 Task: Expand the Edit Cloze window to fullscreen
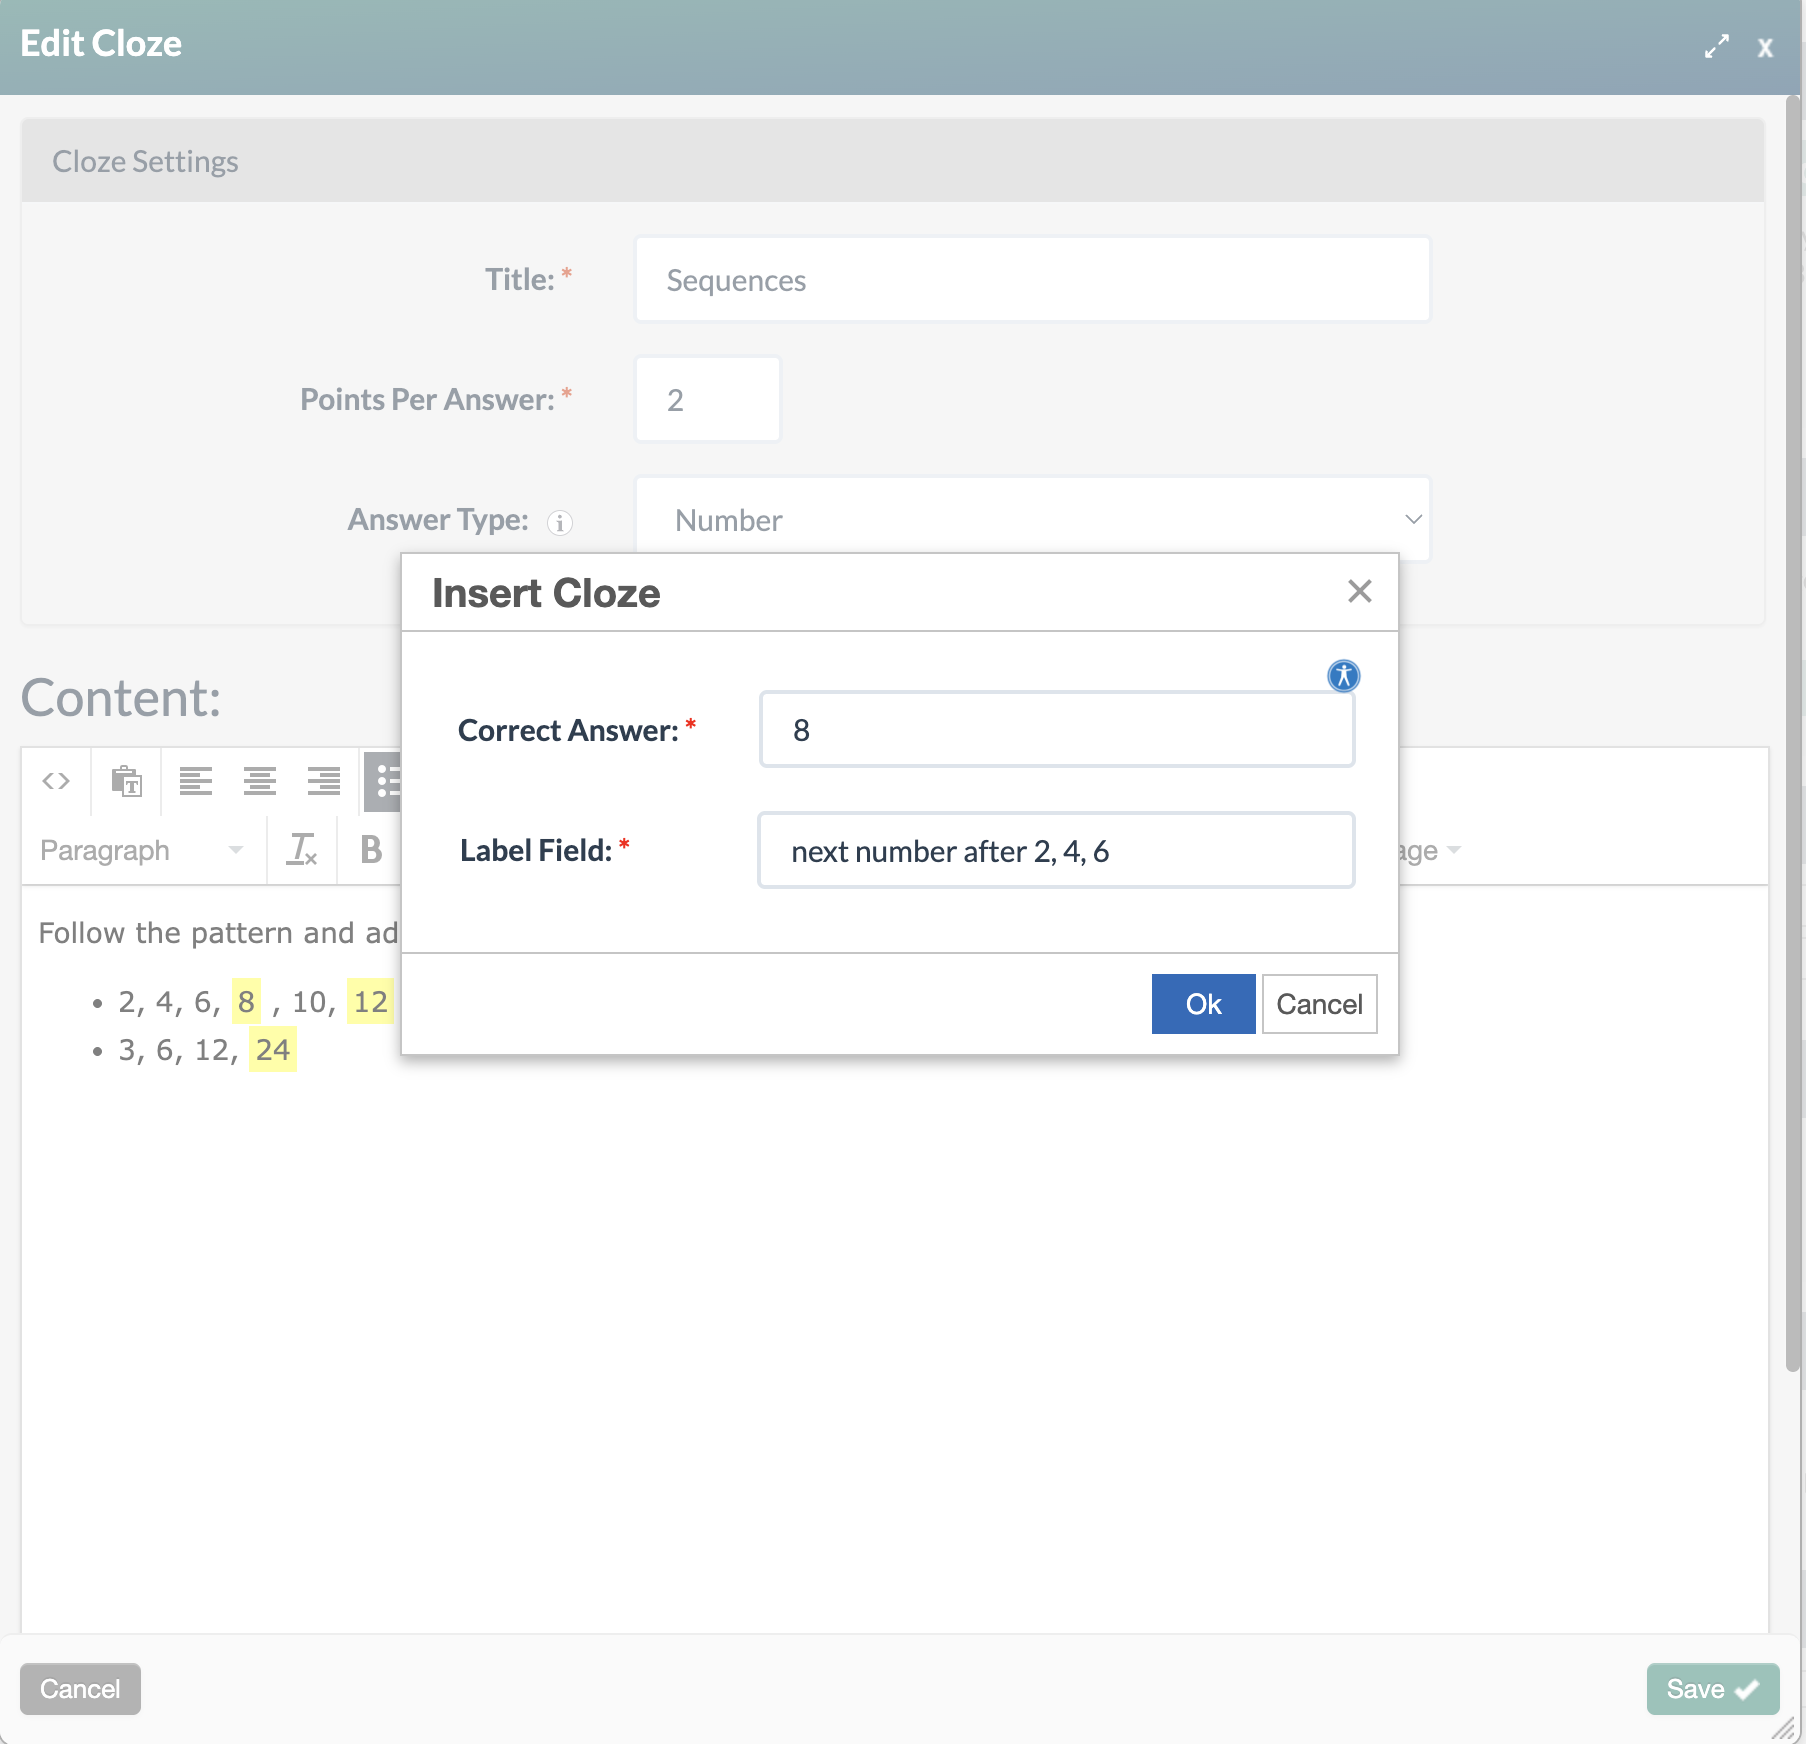click(x=1717, y=47)
